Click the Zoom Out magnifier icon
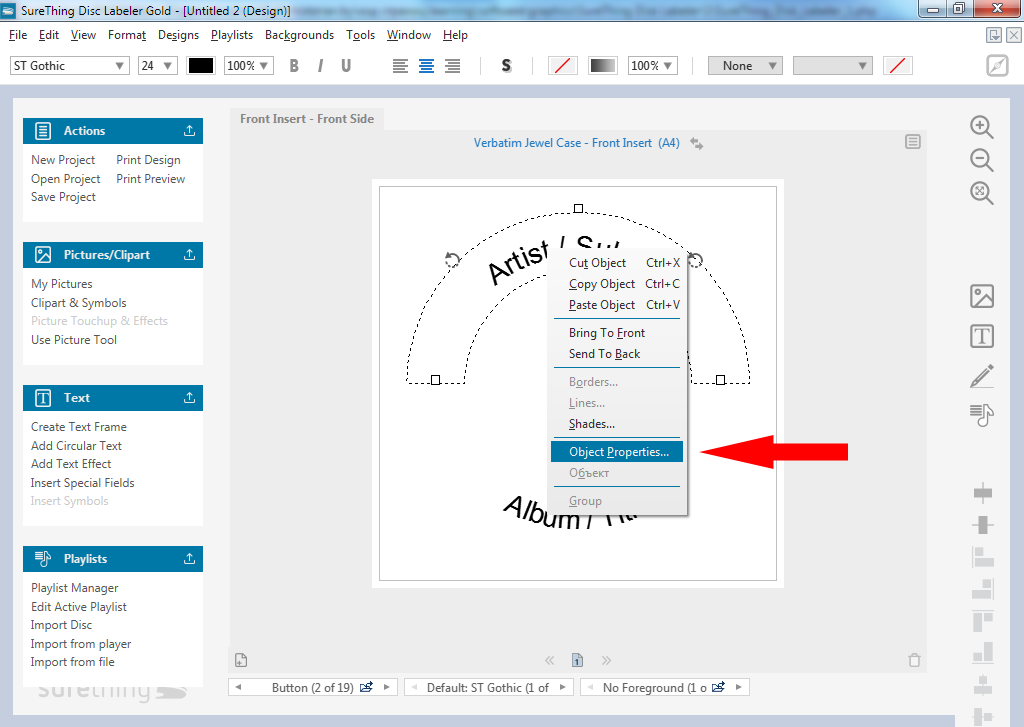 click(x=982, y=160)
